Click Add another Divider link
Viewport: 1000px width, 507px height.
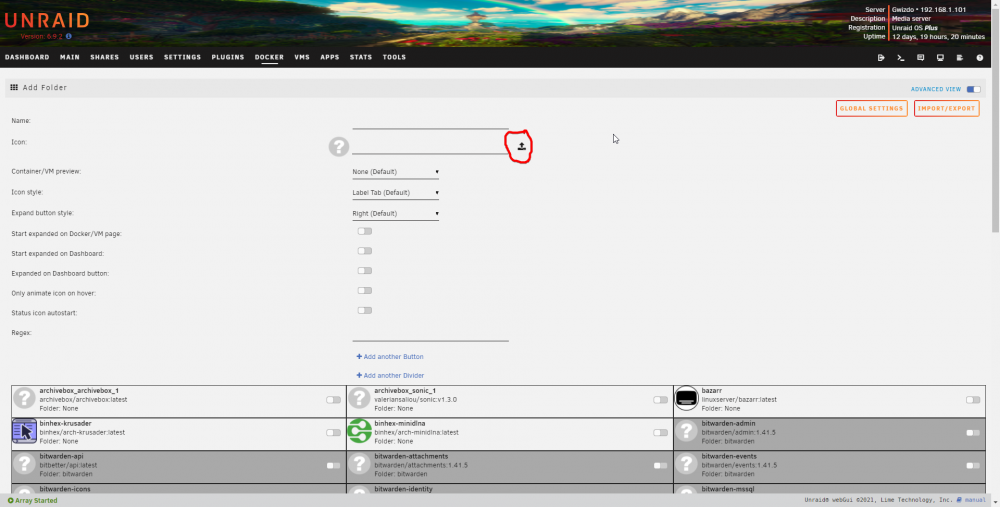[x=390, y=376]
